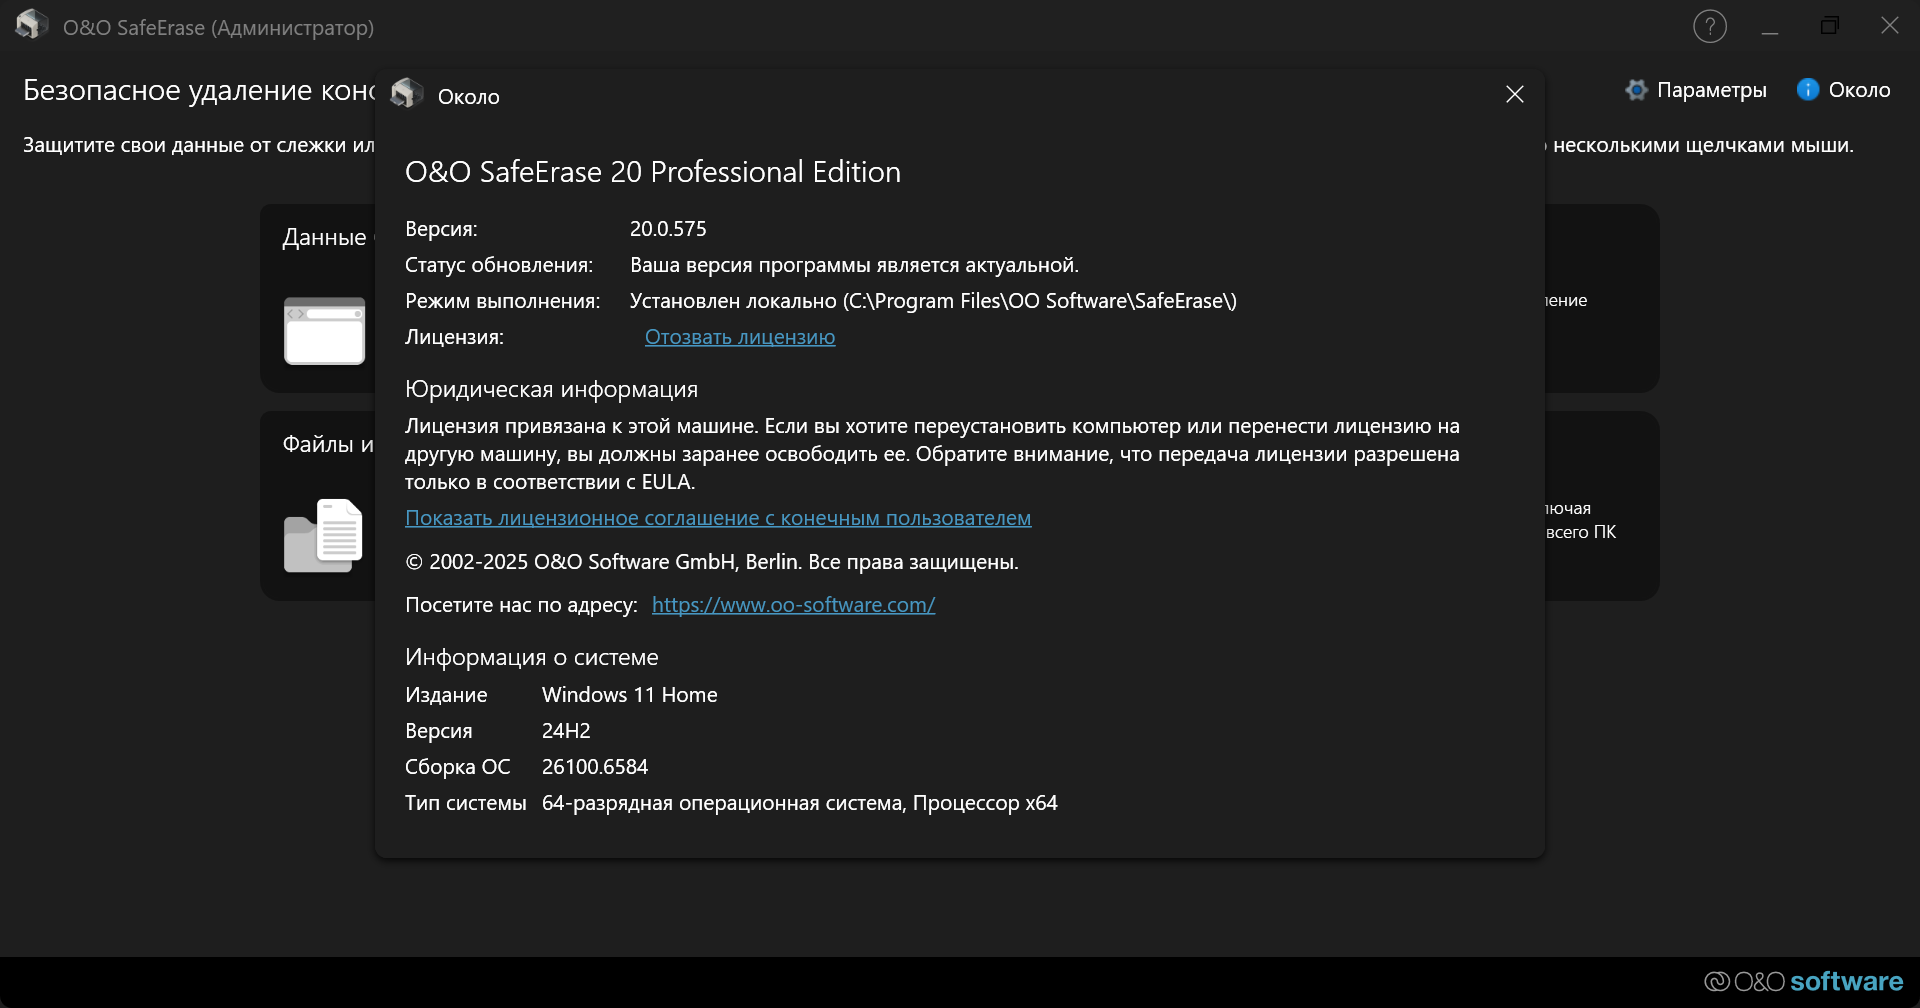Viewport: 1920px width, 1008px height.
Task: Select the files and folder document icon
Action: pos(323,536)
